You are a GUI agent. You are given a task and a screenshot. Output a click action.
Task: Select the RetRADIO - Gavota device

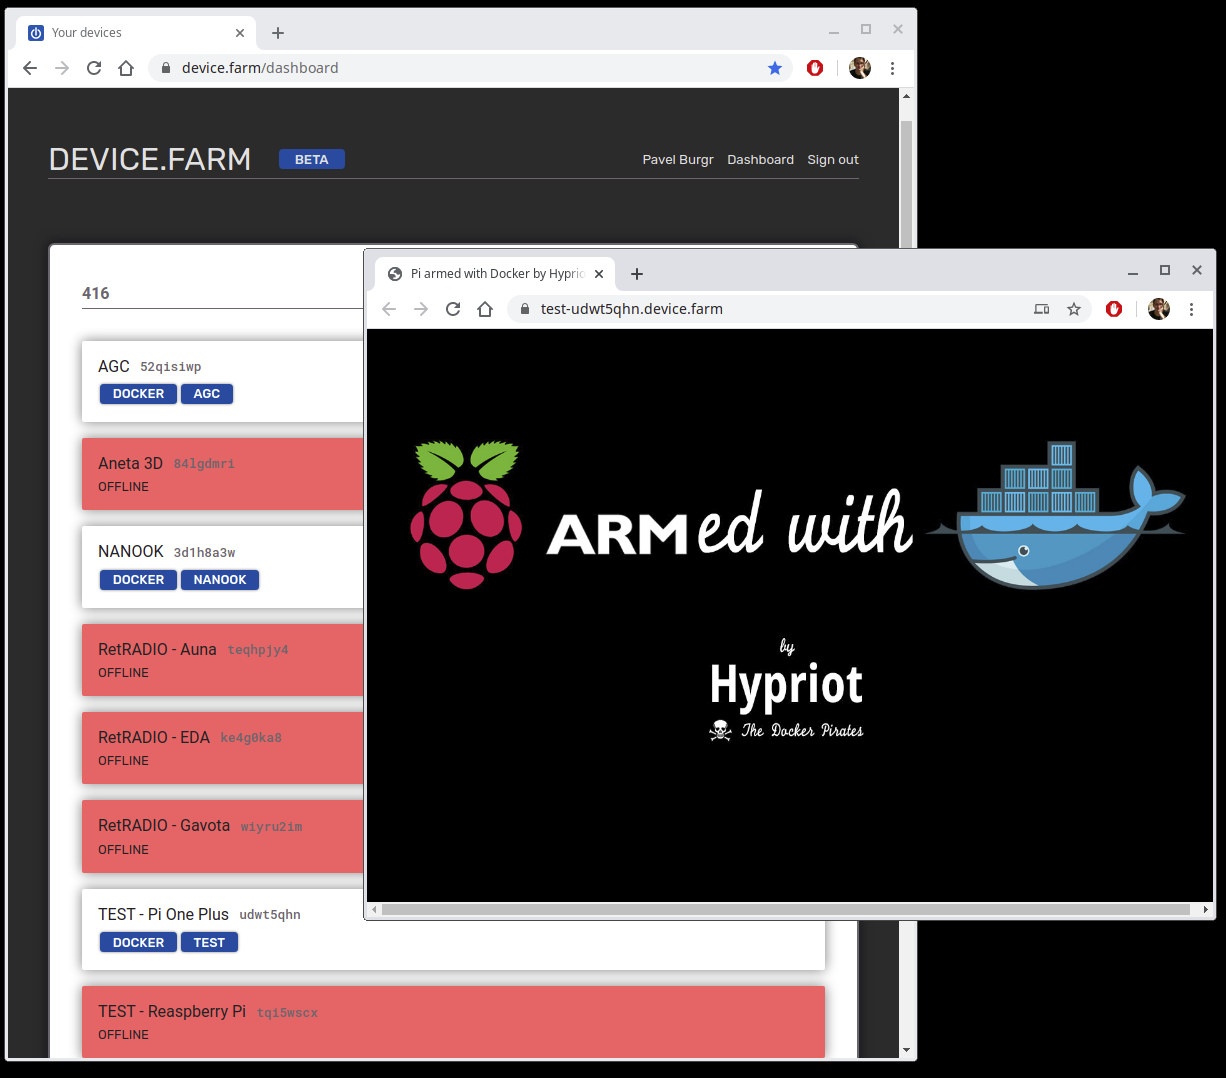point(222,836)
